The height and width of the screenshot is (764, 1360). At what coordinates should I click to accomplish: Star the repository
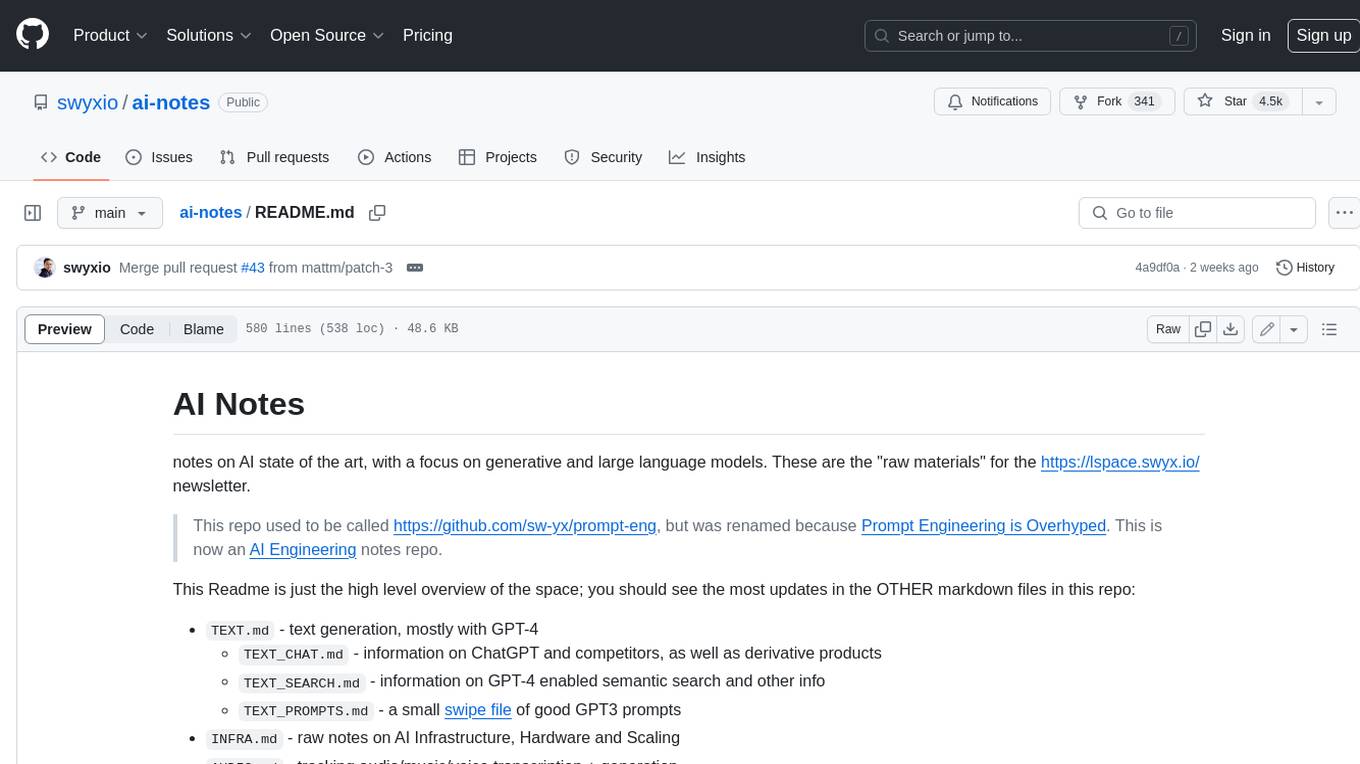[1242, 102]
